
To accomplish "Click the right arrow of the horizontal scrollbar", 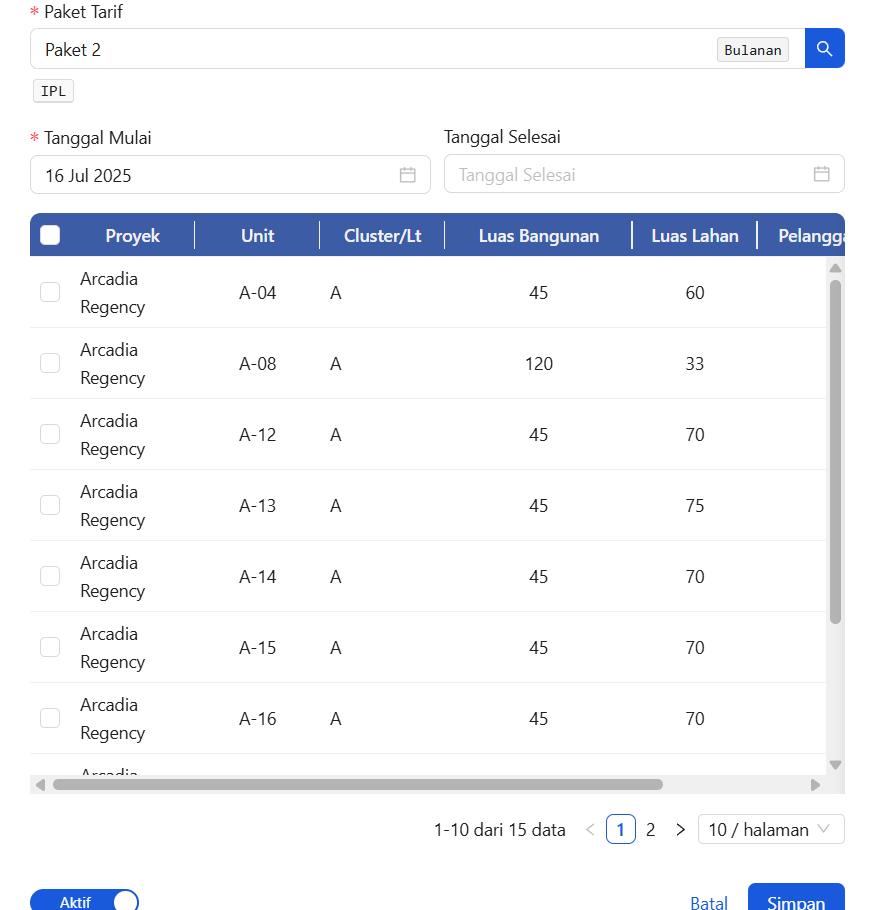I will [x=816, y=784].
